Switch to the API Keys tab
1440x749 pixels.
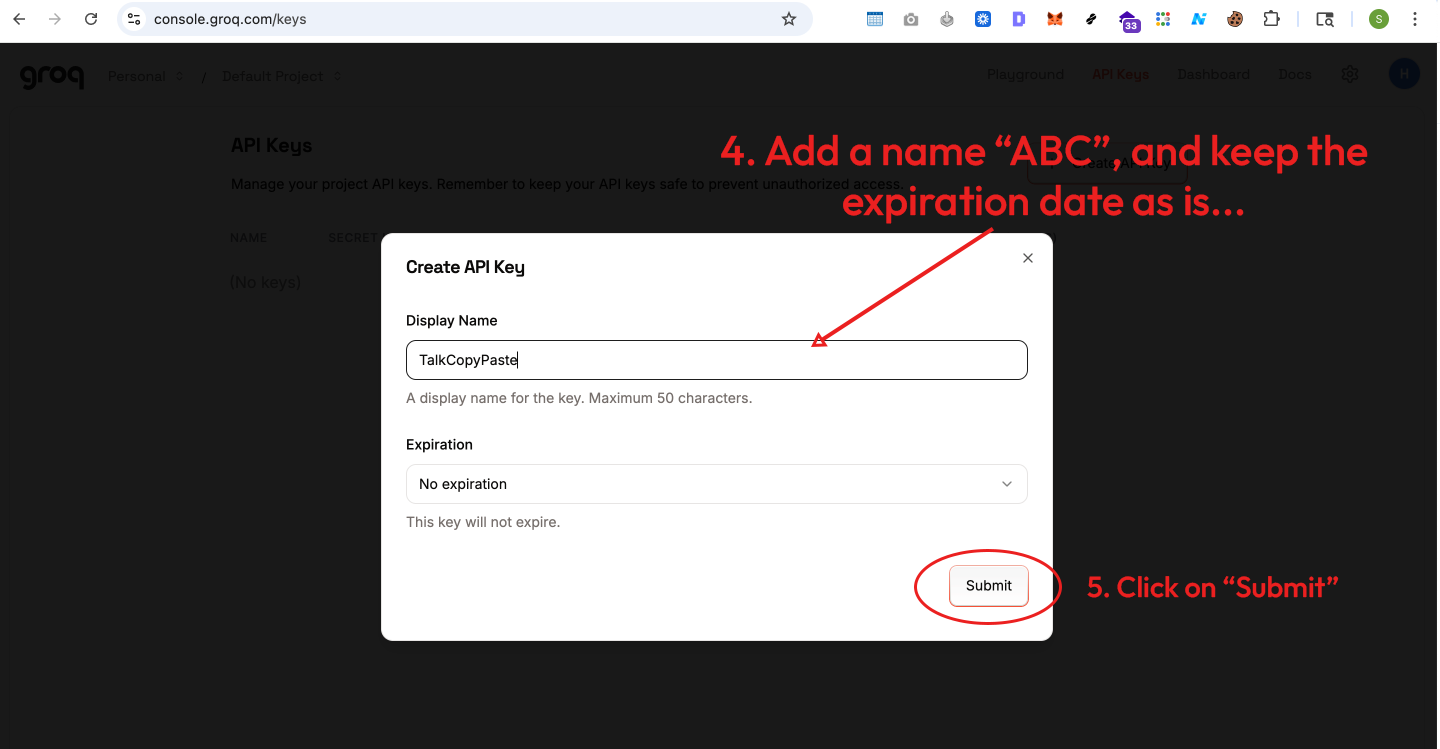[x=1120, y=75]
